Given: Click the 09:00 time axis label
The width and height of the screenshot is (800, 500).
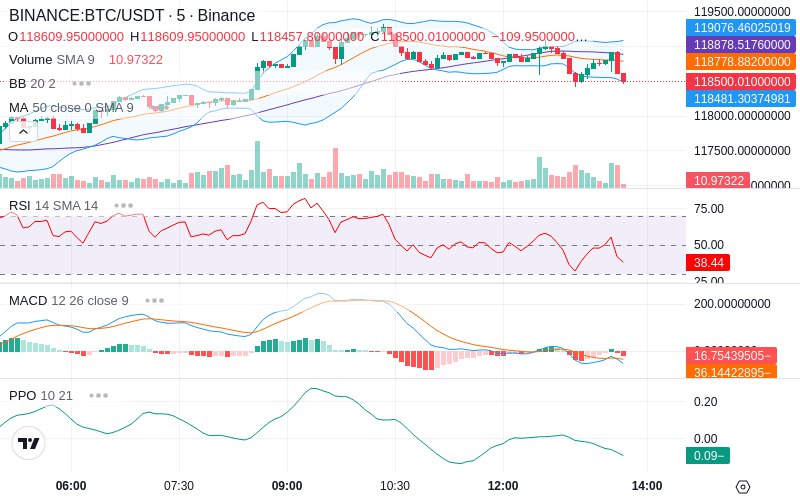Looking at the screenshot, I should pos(287,486).
